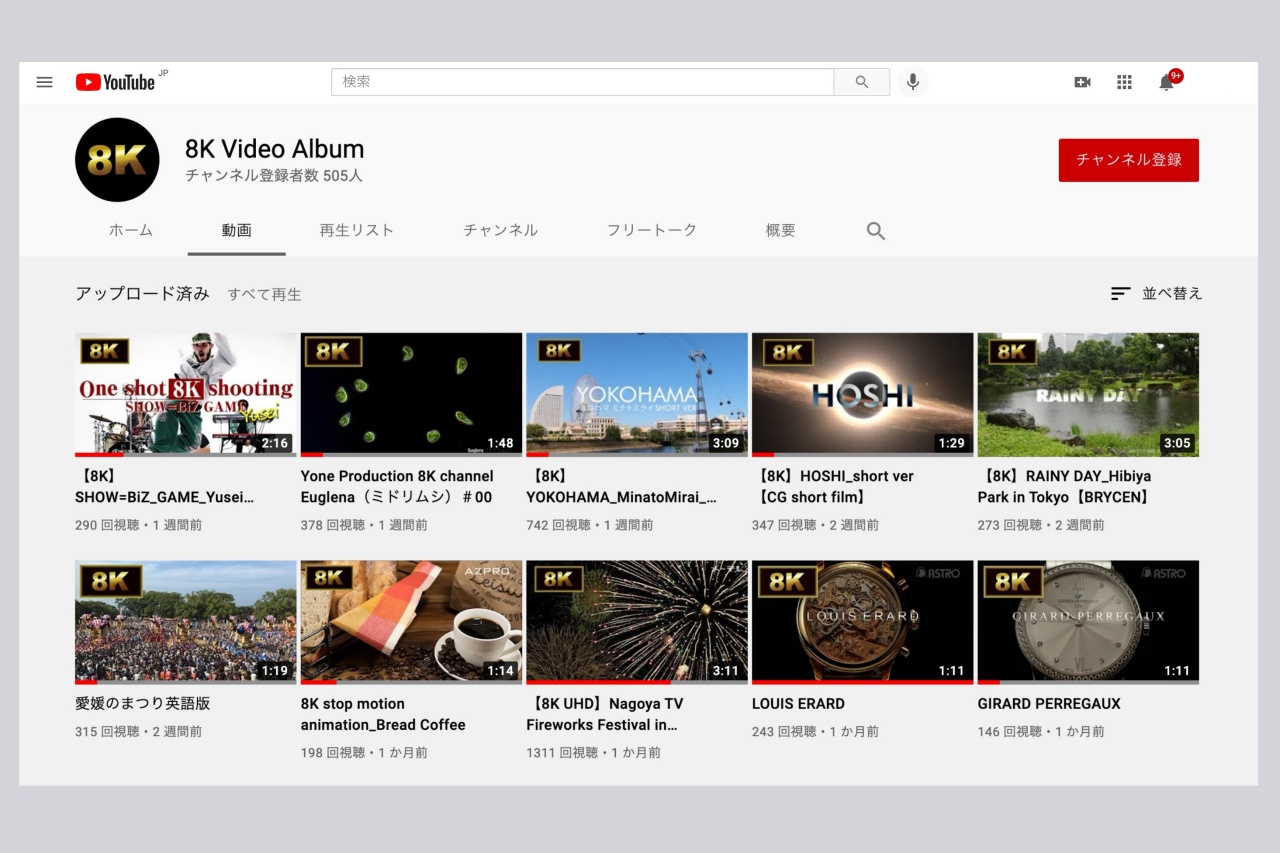Open the HOSHI video thumbnail
The width and height of the screenshot is (1280, 853).
pos(863,394)
